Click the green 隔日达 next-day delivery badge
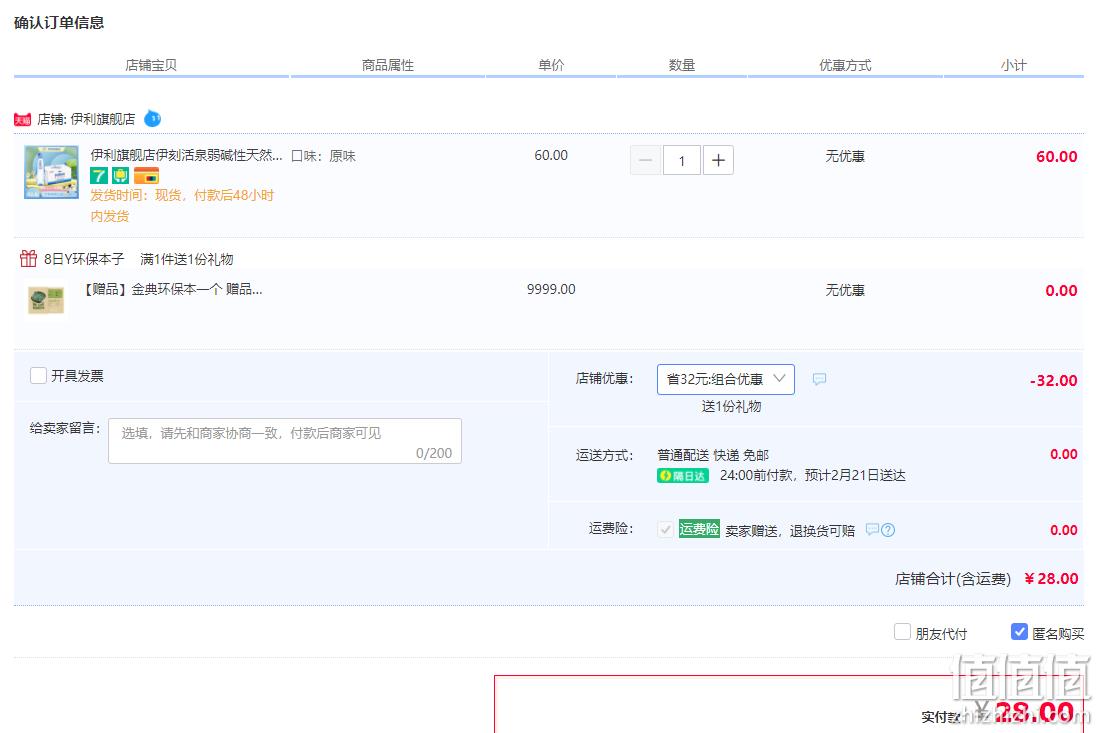This screenshot has width=1100, height=733. (x=683, y=476)
